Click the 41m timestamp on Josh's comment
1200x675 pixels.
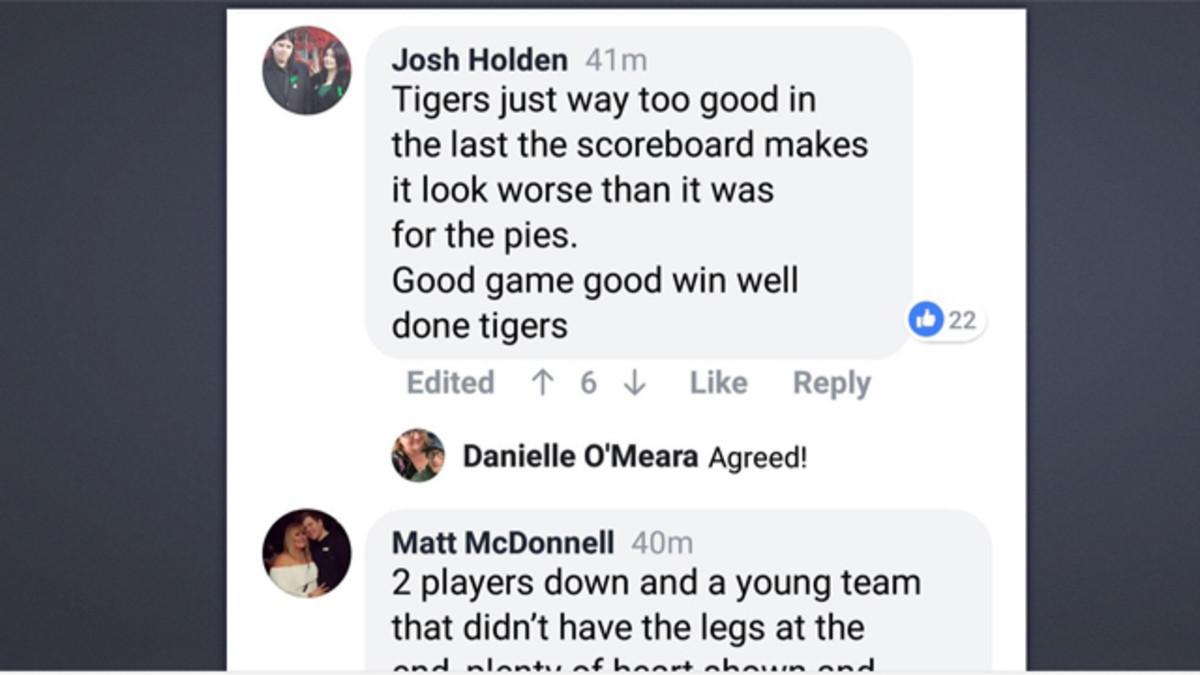point(616,60)
